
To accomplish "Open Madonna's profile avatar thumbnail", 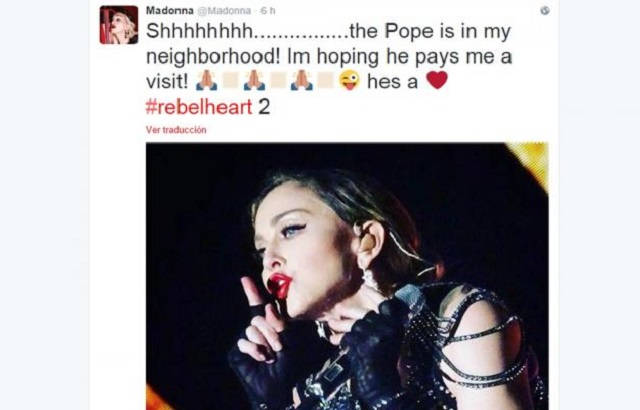I will 119,24.
